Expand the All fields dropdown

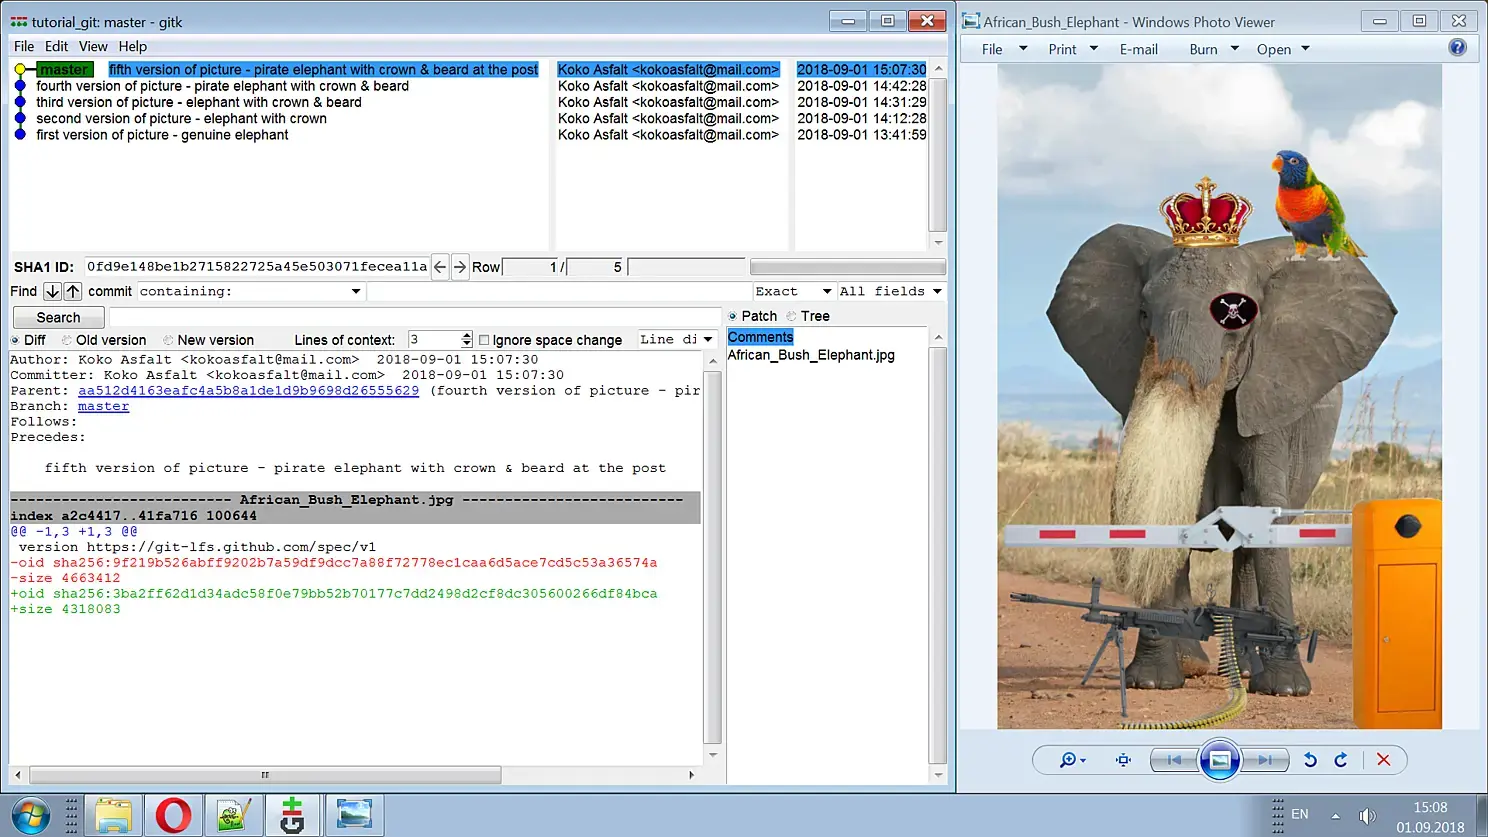890,291
